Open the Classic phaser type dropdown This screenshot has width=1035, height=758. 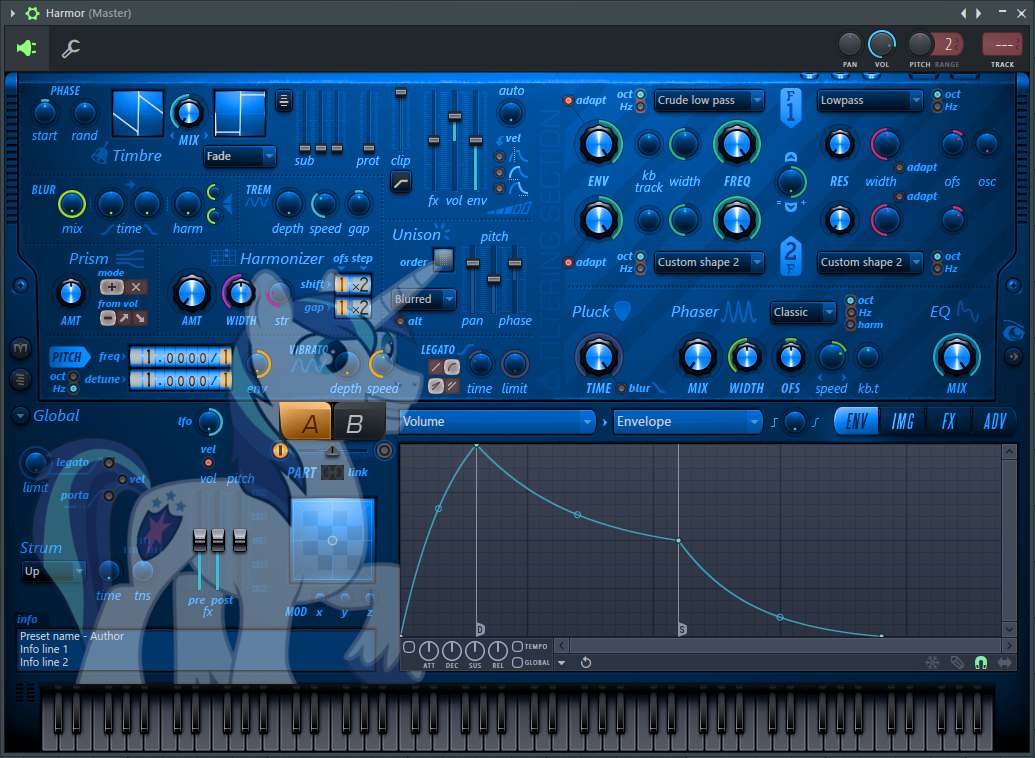click(803, 312)
